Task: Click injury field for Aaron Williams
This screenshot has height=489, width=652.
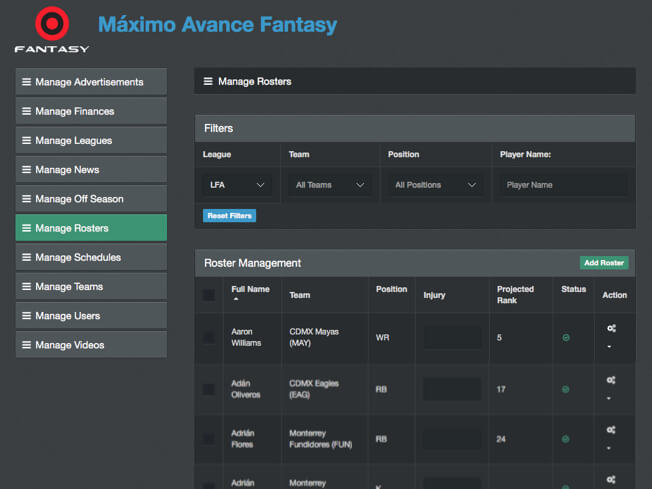Action: pos(452,338)
